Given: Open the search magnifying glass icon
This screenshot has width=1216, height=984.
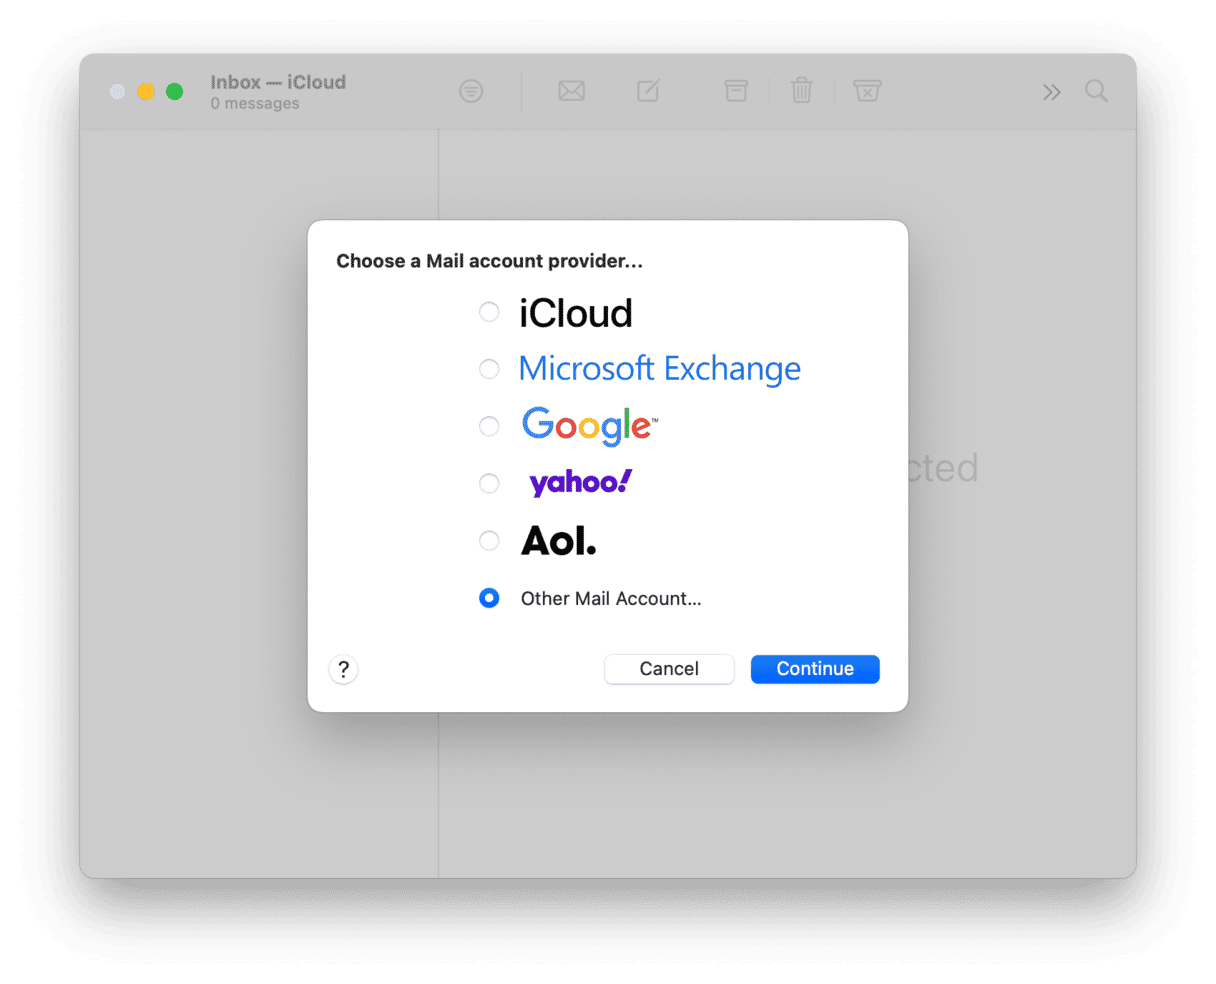Looking at the screenshot, I should point(1096,92).
